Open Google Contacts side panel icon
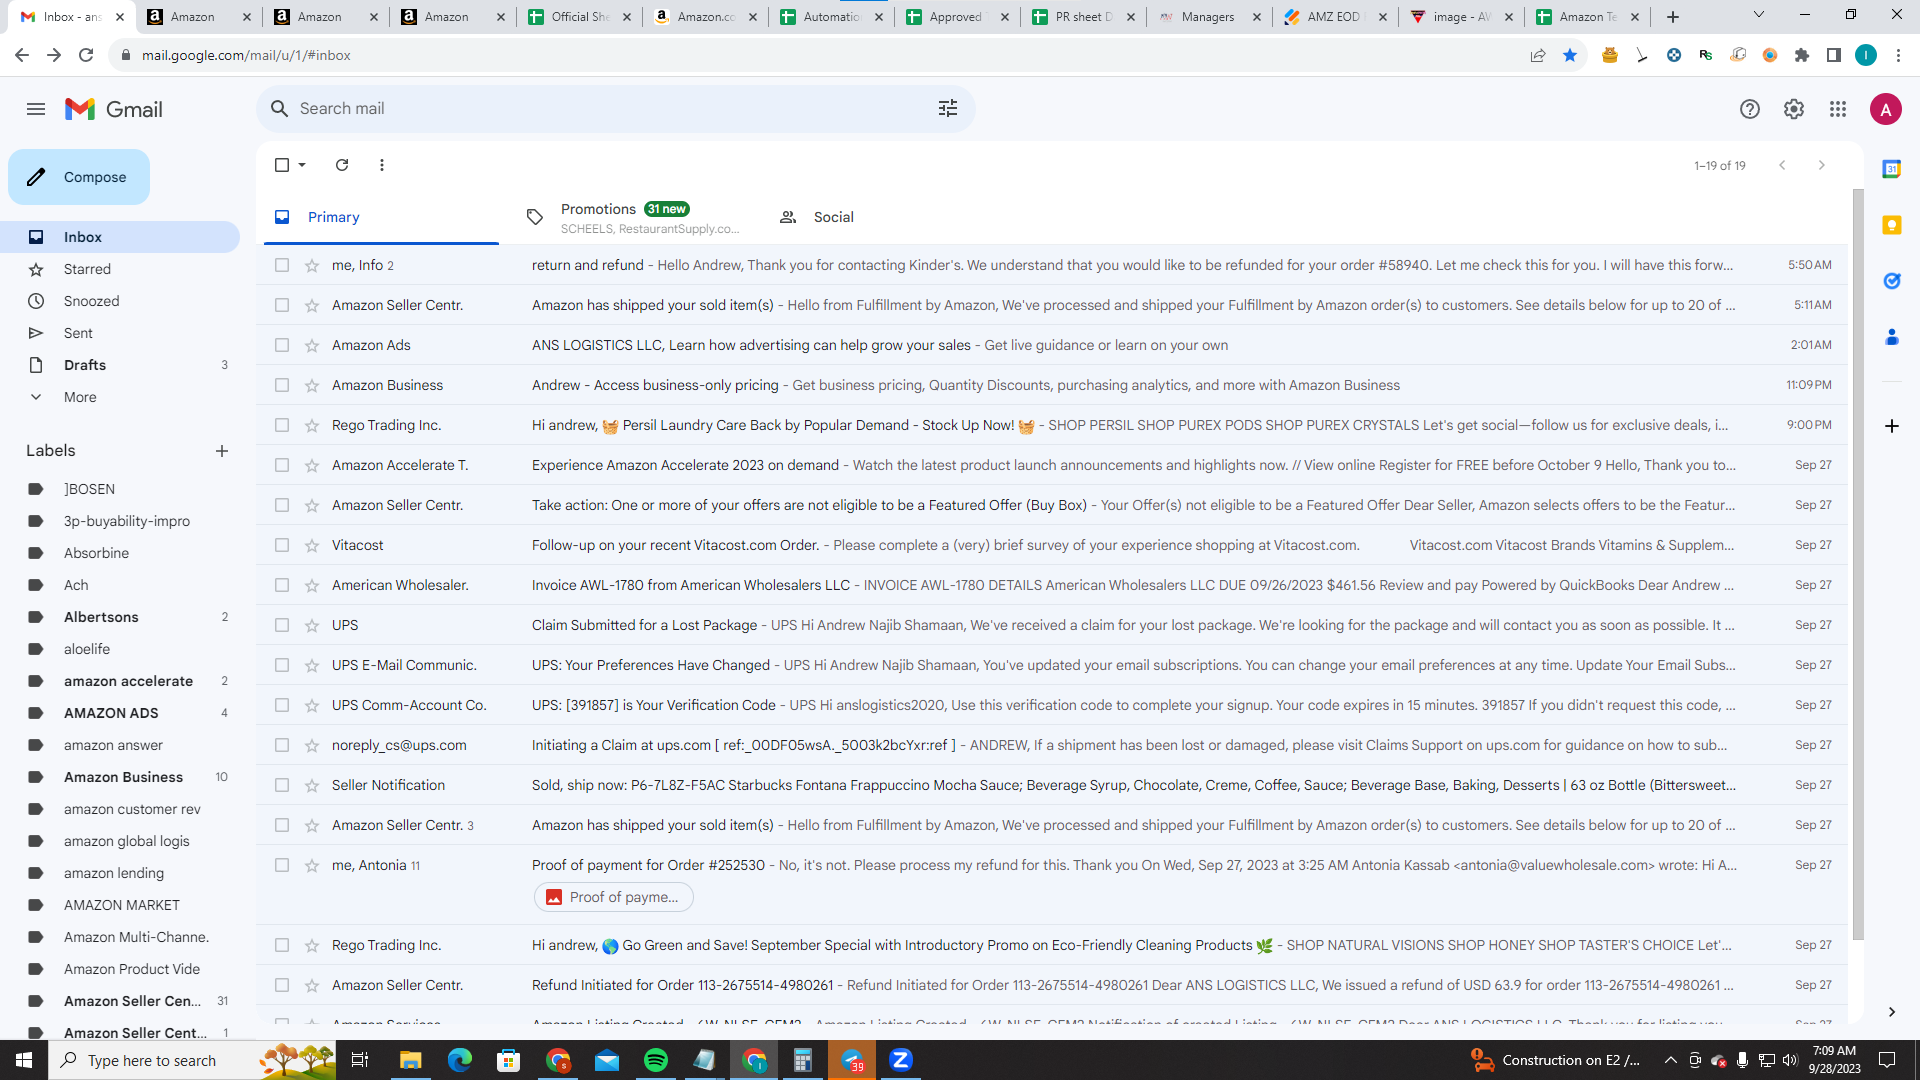Viewport: 1920px width, 1080px height. click(x=1892, y=337)
